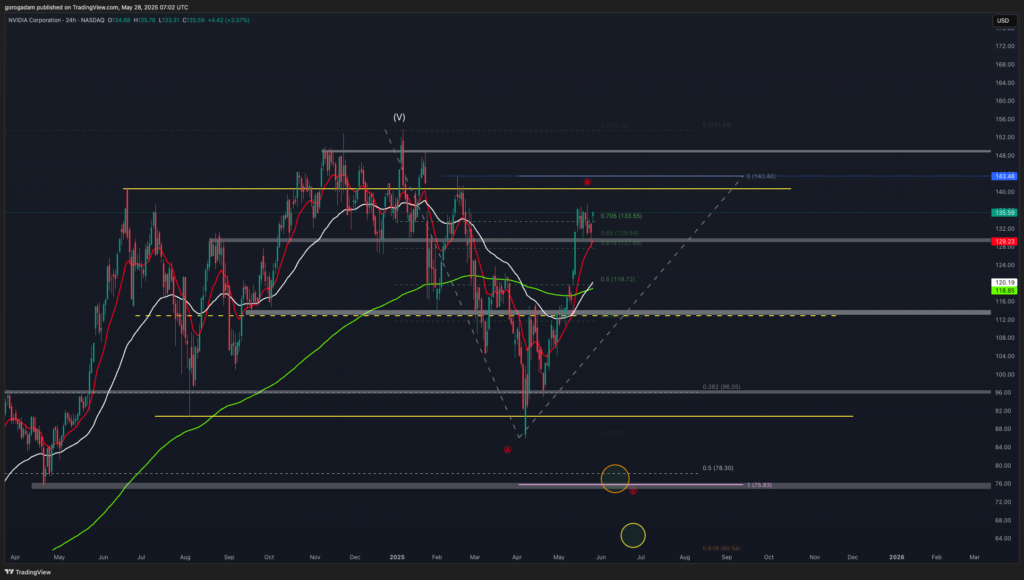Screen dimensions: 1024x580
Task: Select the red circled C wave marker
Action: click(633, 490)
